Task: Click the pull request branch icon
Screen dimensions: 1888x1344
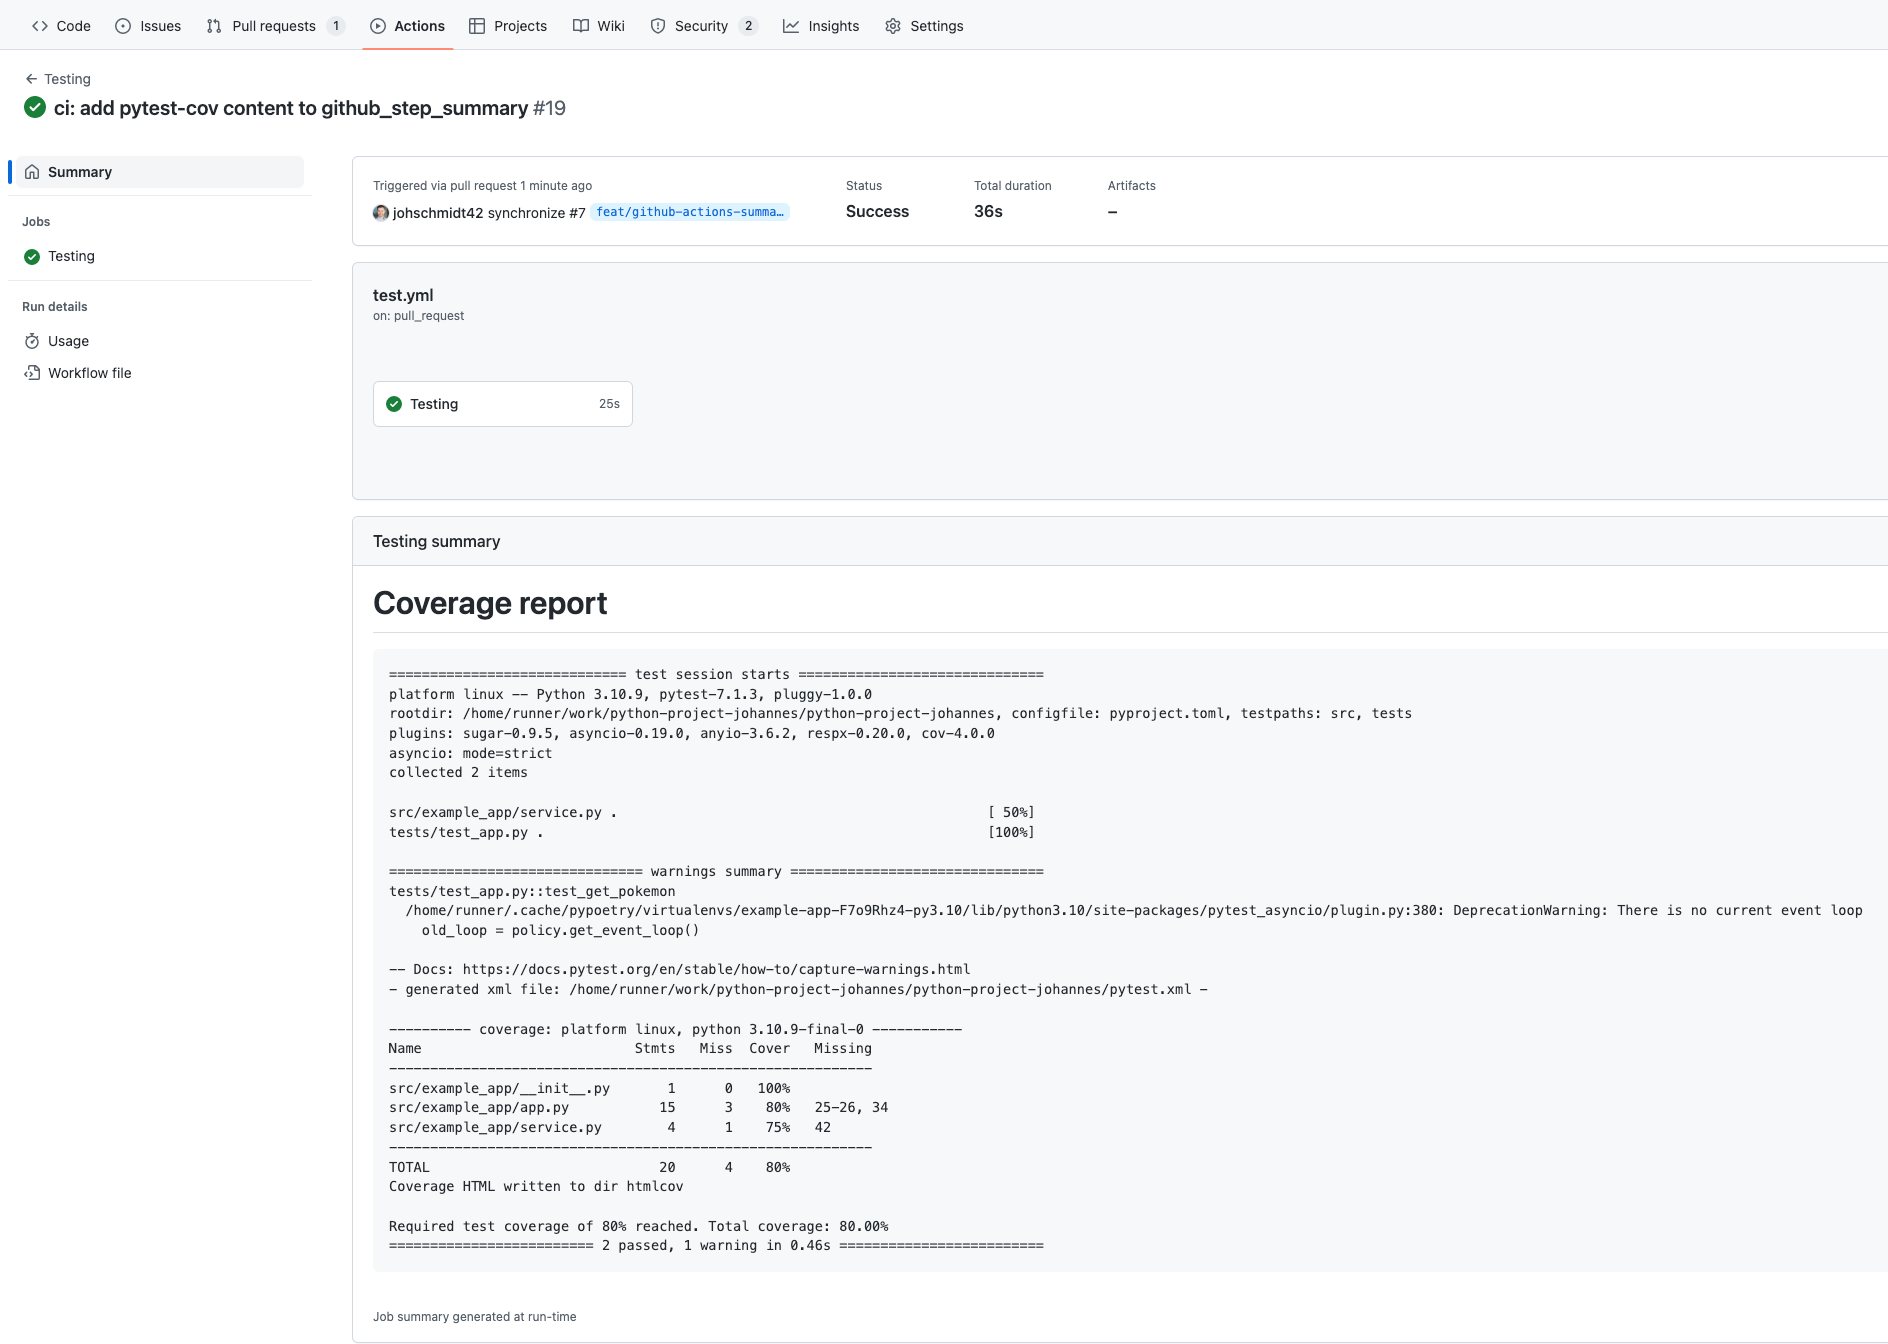Action: [214, 26]
